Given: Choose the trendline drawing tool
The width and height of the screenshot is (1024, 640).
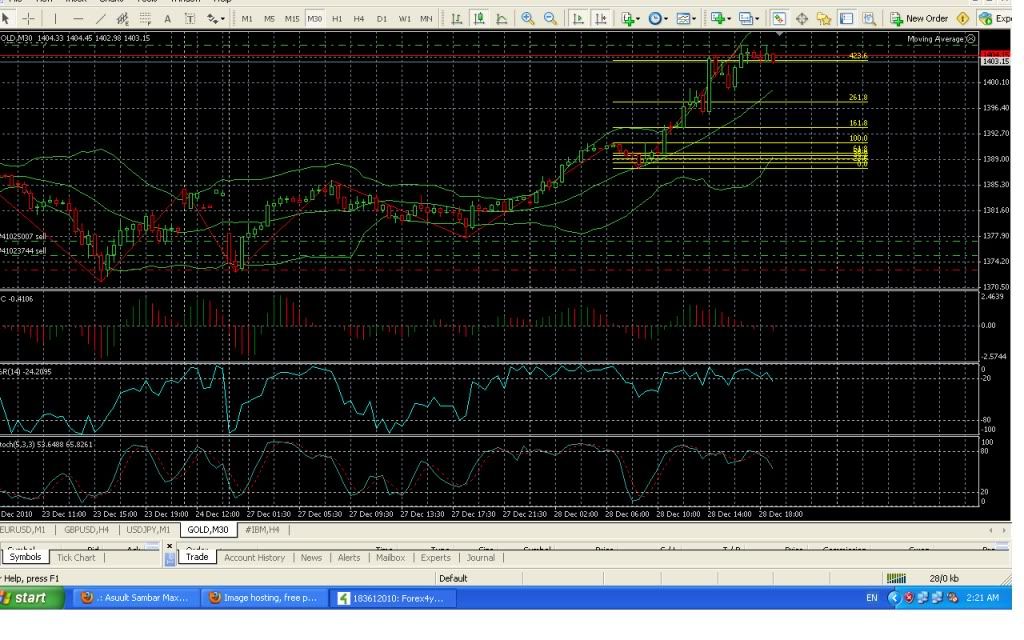Looking at the screenshot, I should 100,18.
